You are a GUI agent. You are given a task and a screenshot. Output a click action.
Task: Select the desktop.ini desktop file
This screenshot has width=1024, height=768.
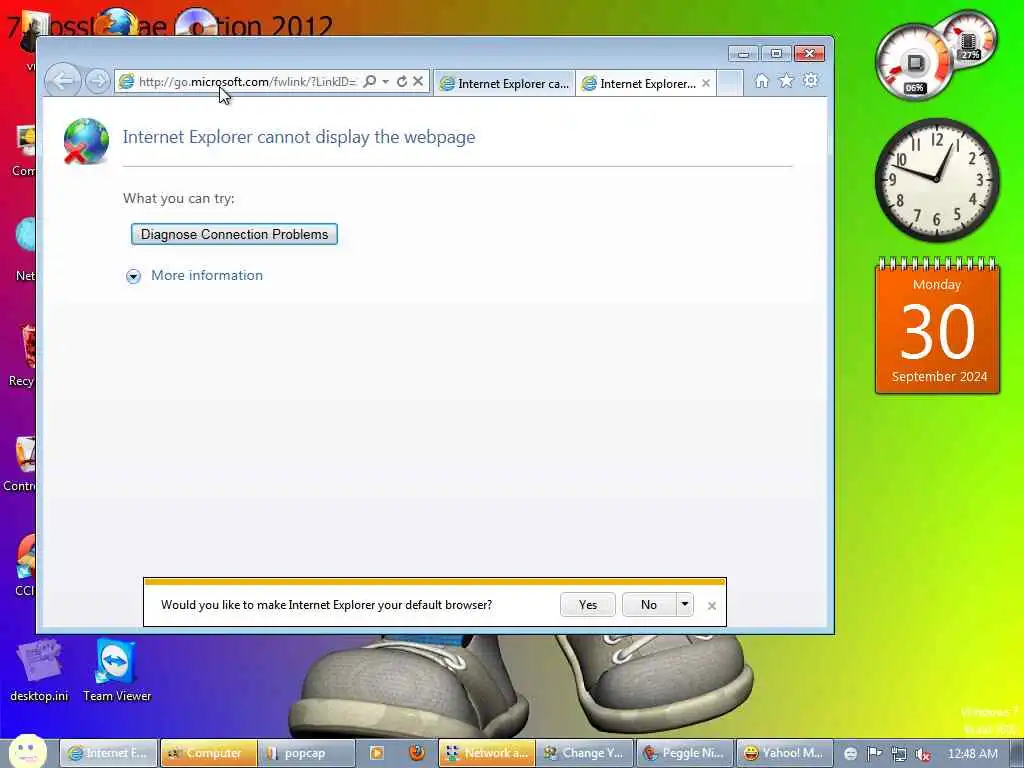[x=39, y=671]
